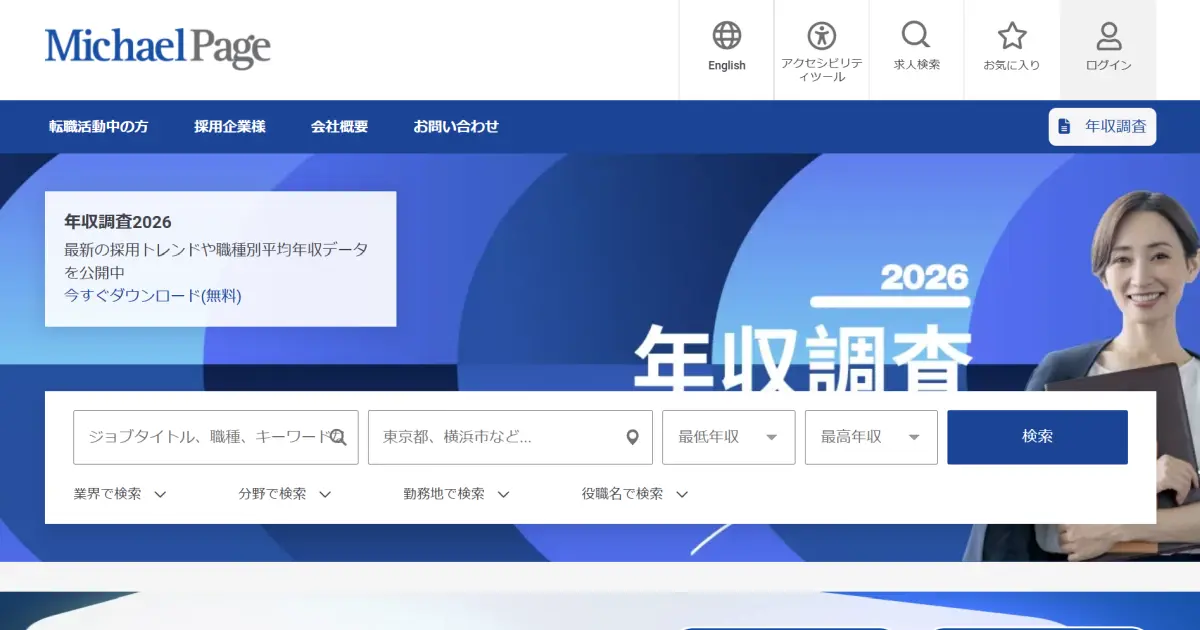Click the location pin icon
Viewport: 1200px width, 630px height.
tap(632, 437)
